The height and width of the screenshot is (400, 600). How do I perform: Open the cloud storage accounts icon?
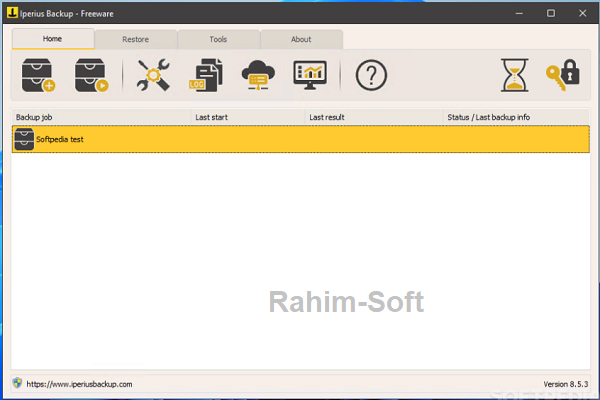click(x=258, y=75)
